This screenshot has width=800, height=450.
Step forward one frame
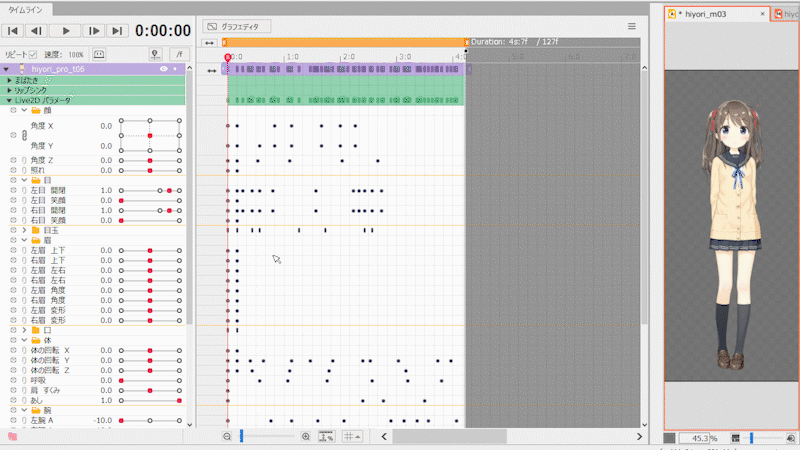[x=93, y=31]
